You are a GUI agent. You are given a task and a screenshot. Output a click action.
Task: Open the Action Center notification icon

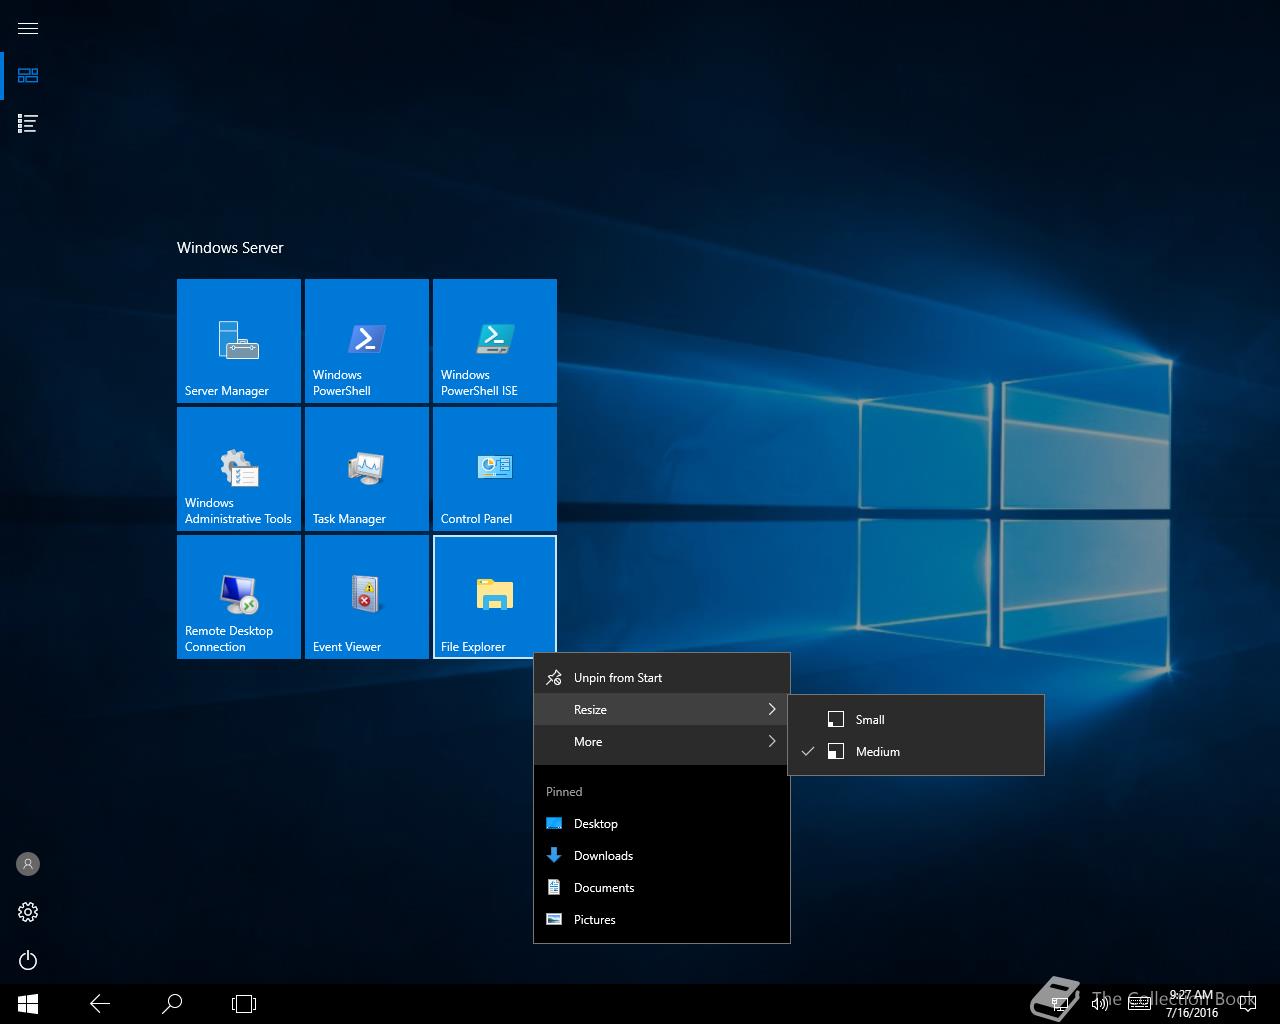[1247, 1004]
